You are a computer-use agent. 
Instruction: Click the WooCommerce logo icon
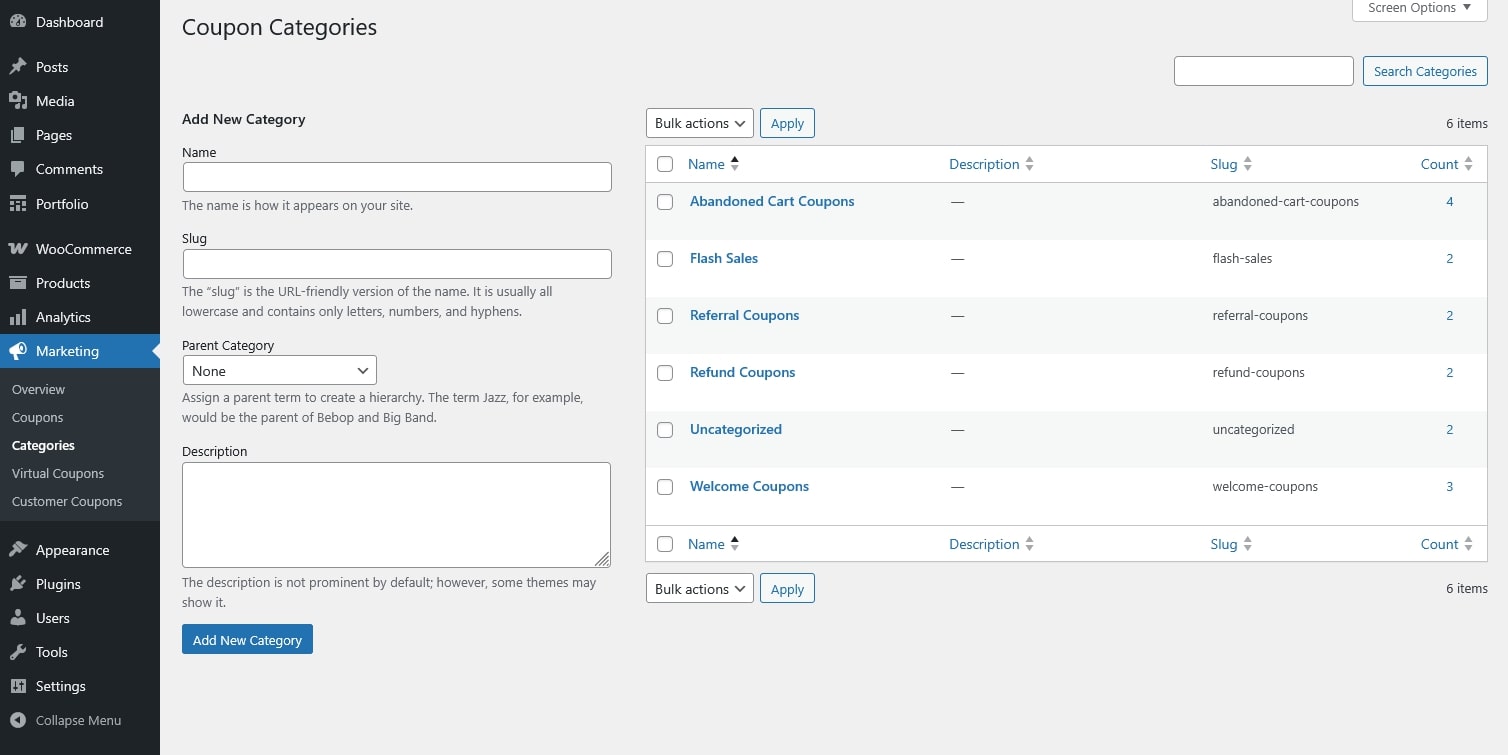tap(18, 249)
